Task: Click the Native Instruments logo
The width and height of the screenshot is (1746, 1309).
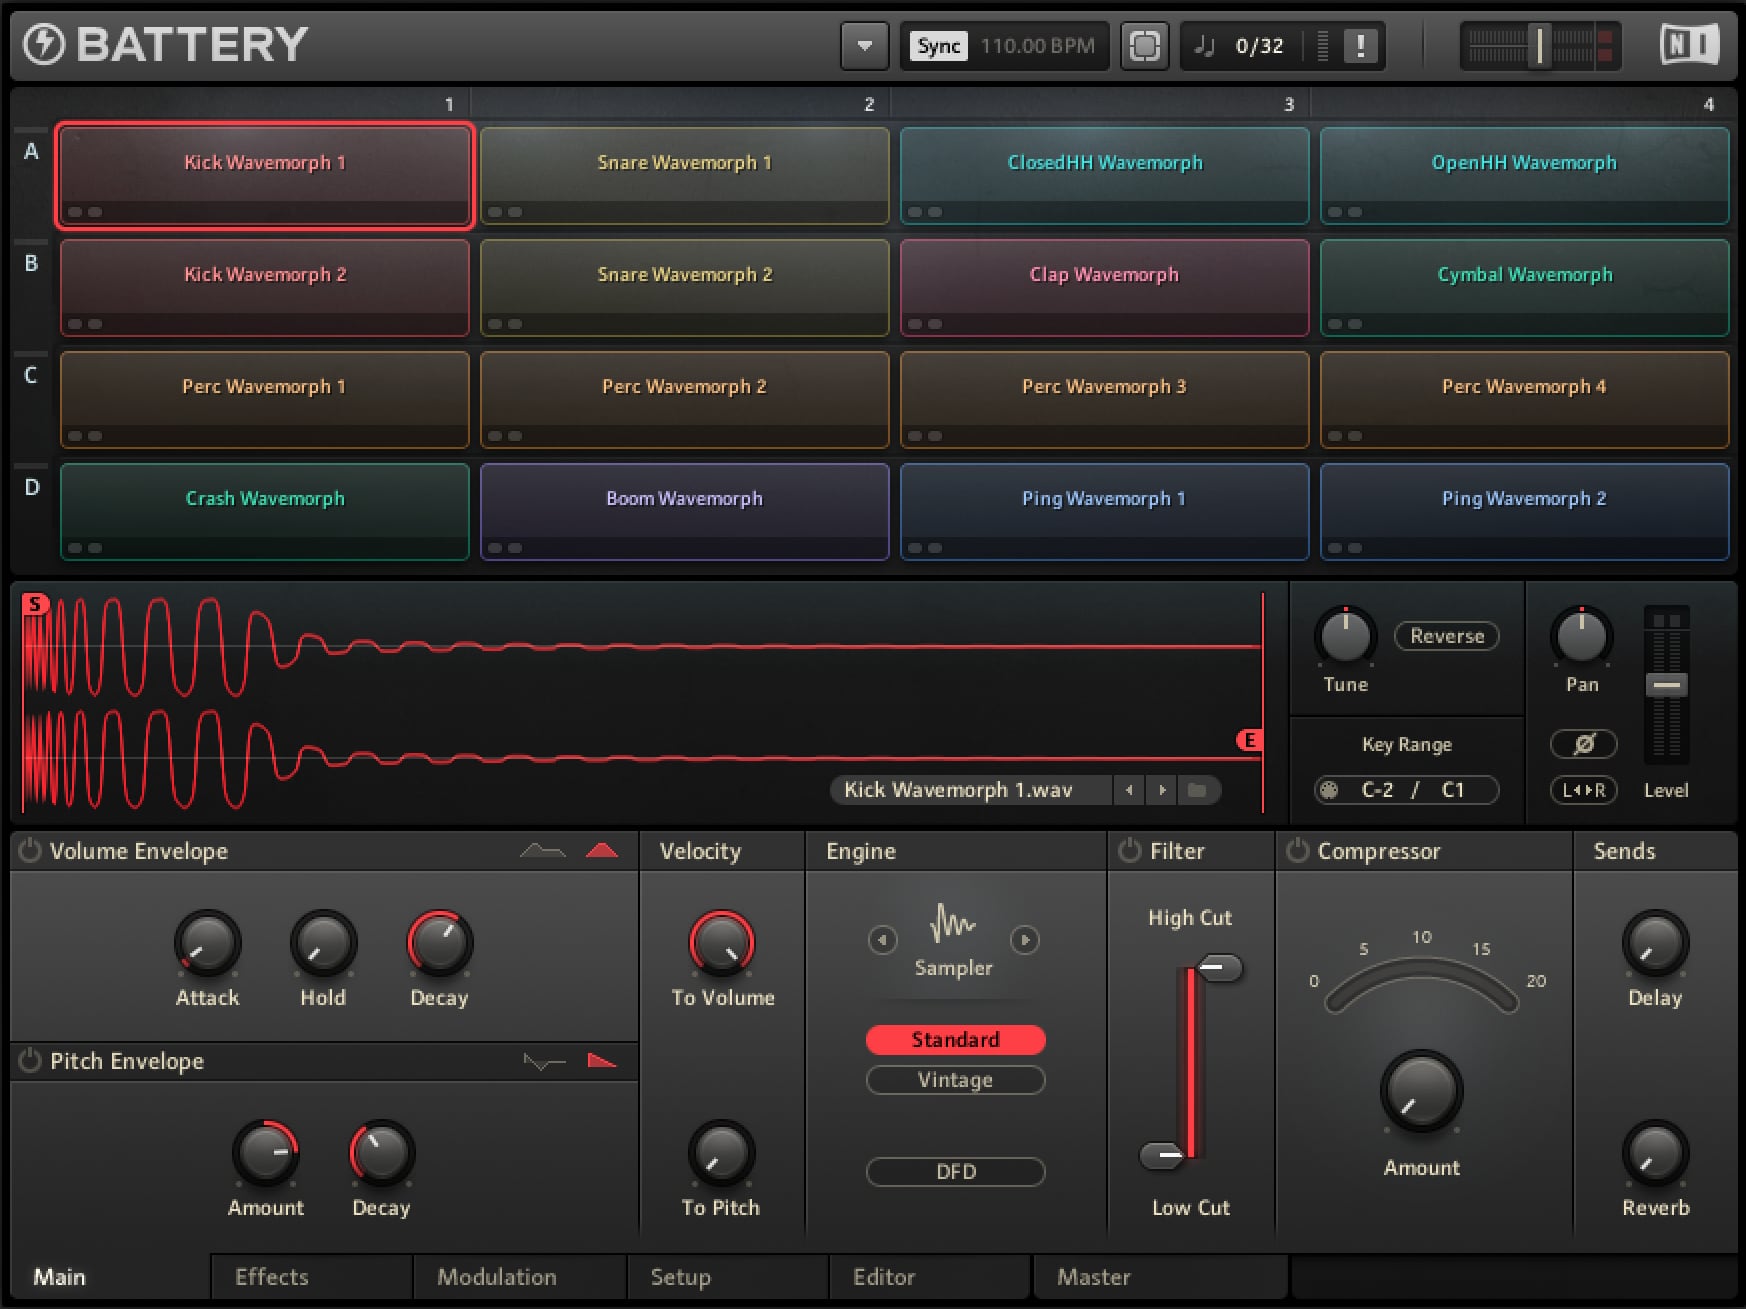Action: [1688, 44]
